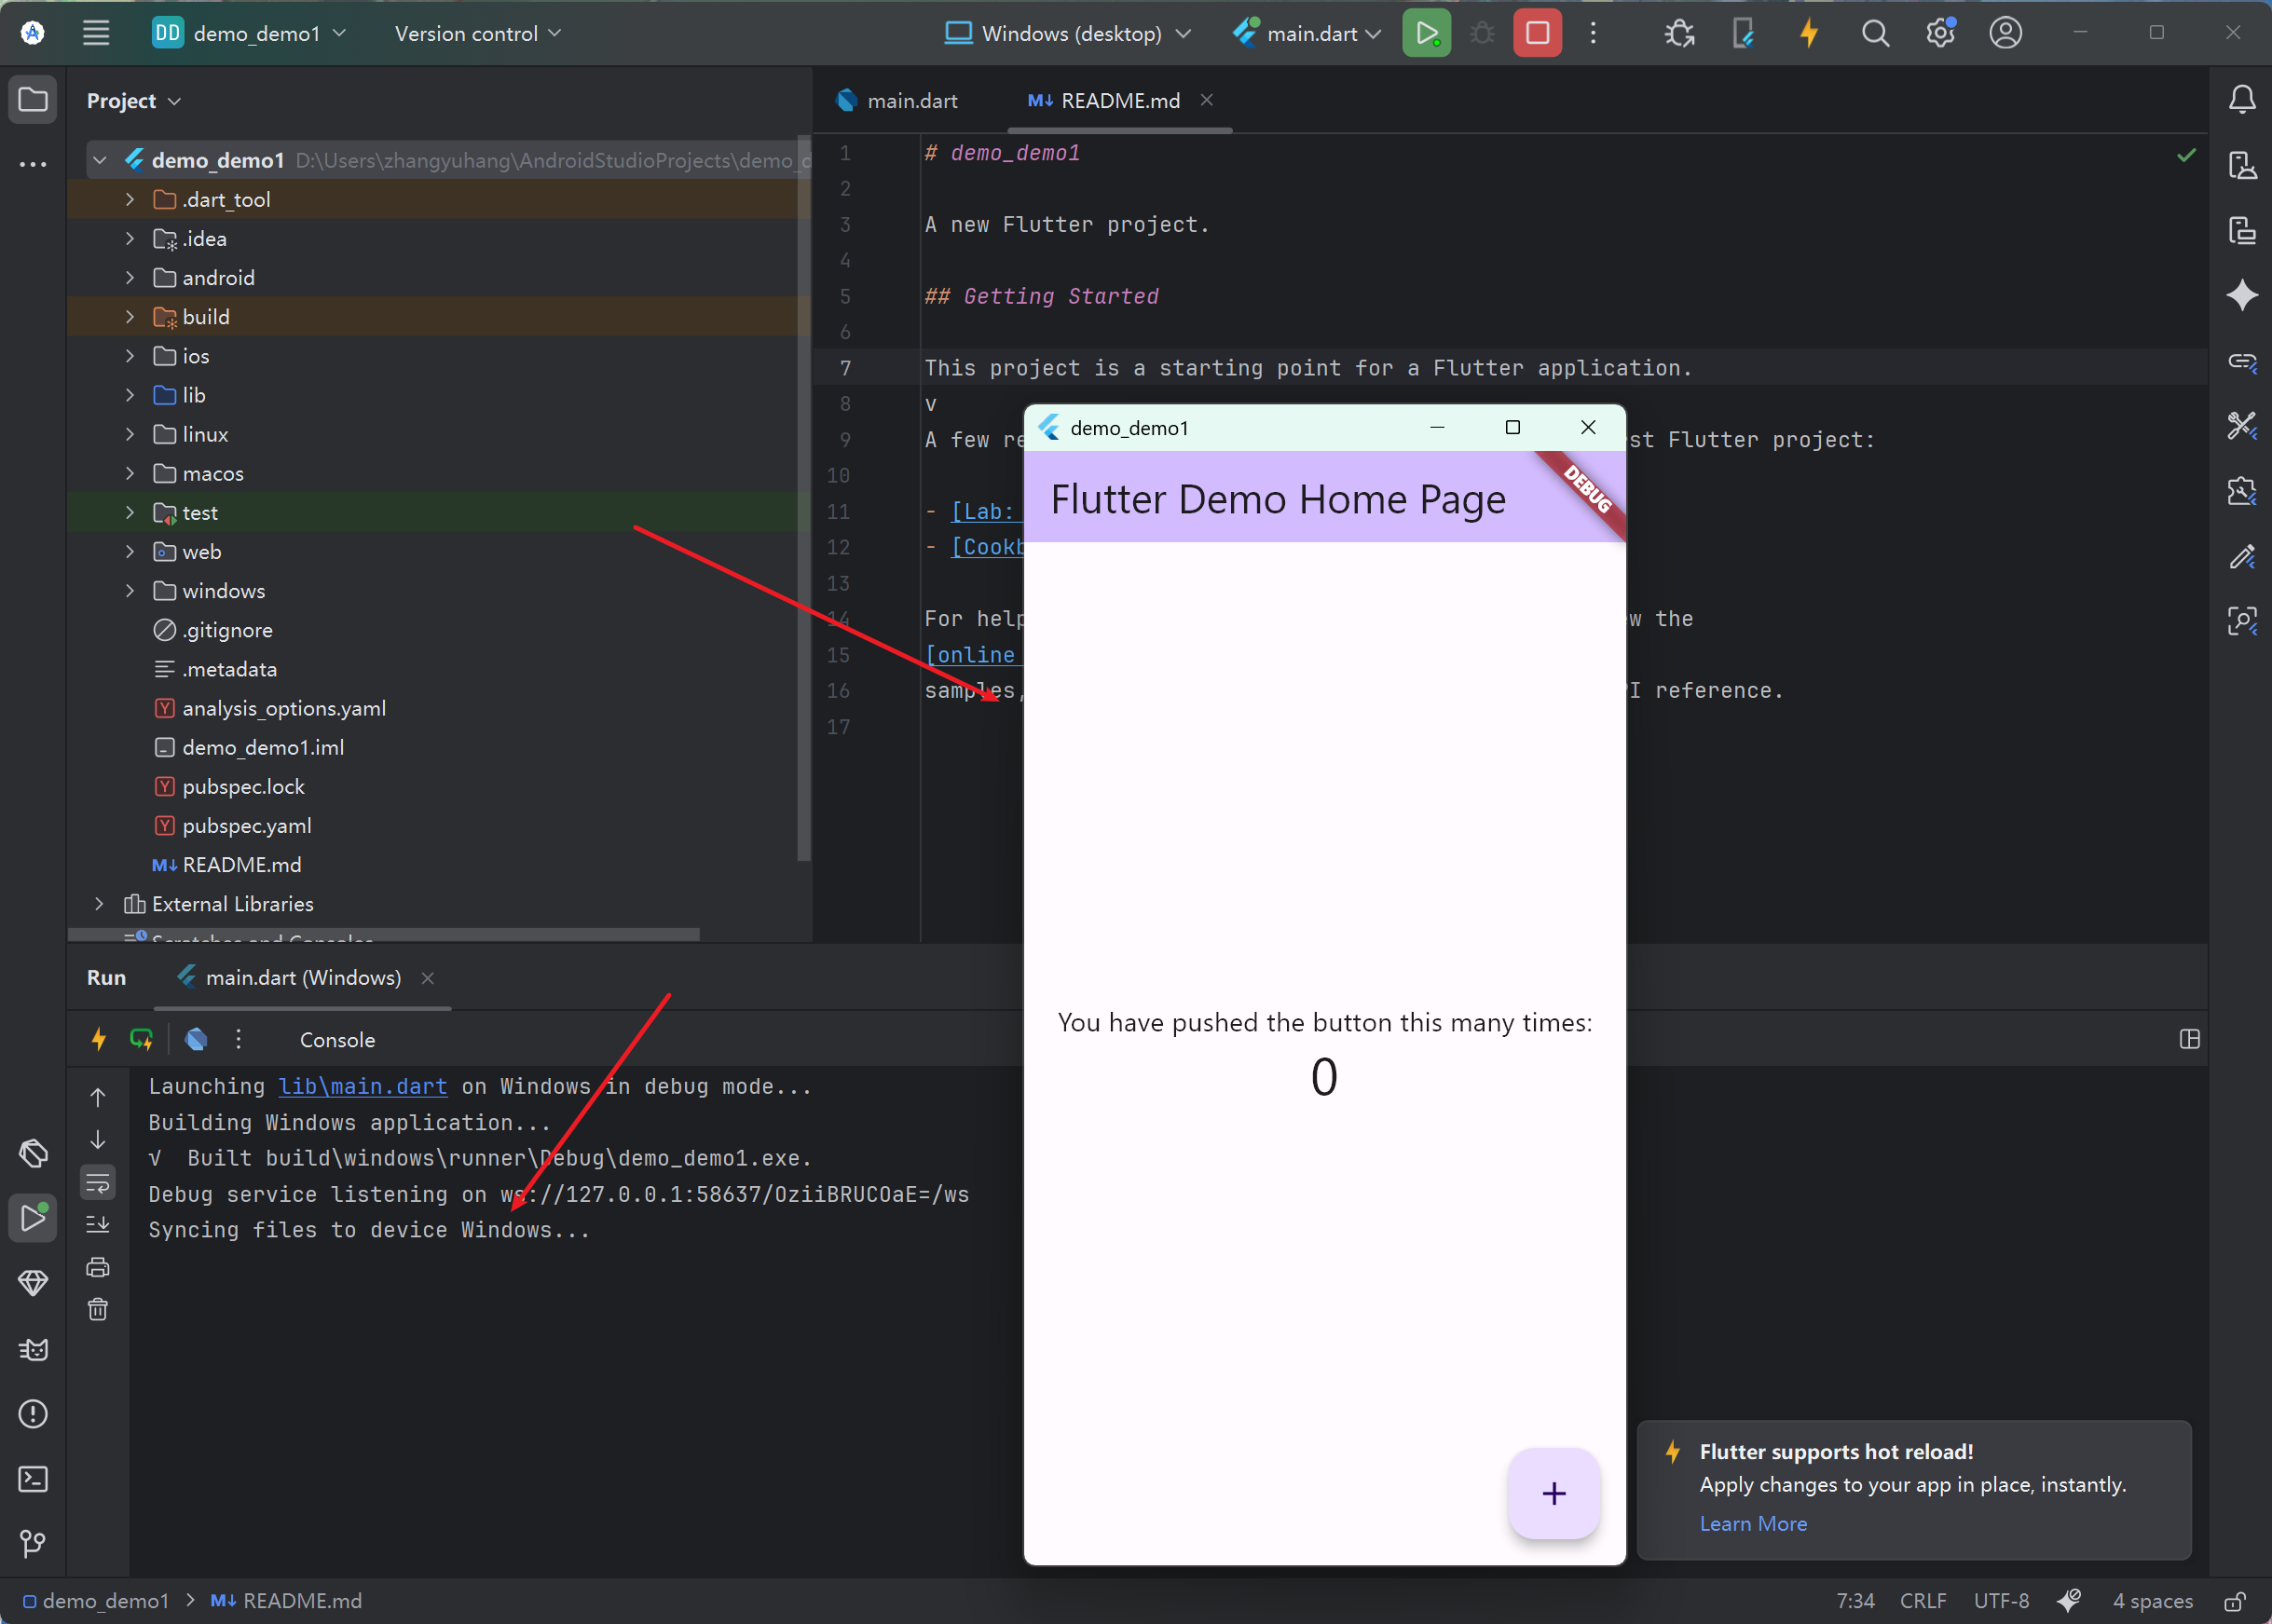This screenshot has height=1624, width=2272.
Task: Click the Hot Restart icon in Run panel
Action: [x=141, y=1039]
